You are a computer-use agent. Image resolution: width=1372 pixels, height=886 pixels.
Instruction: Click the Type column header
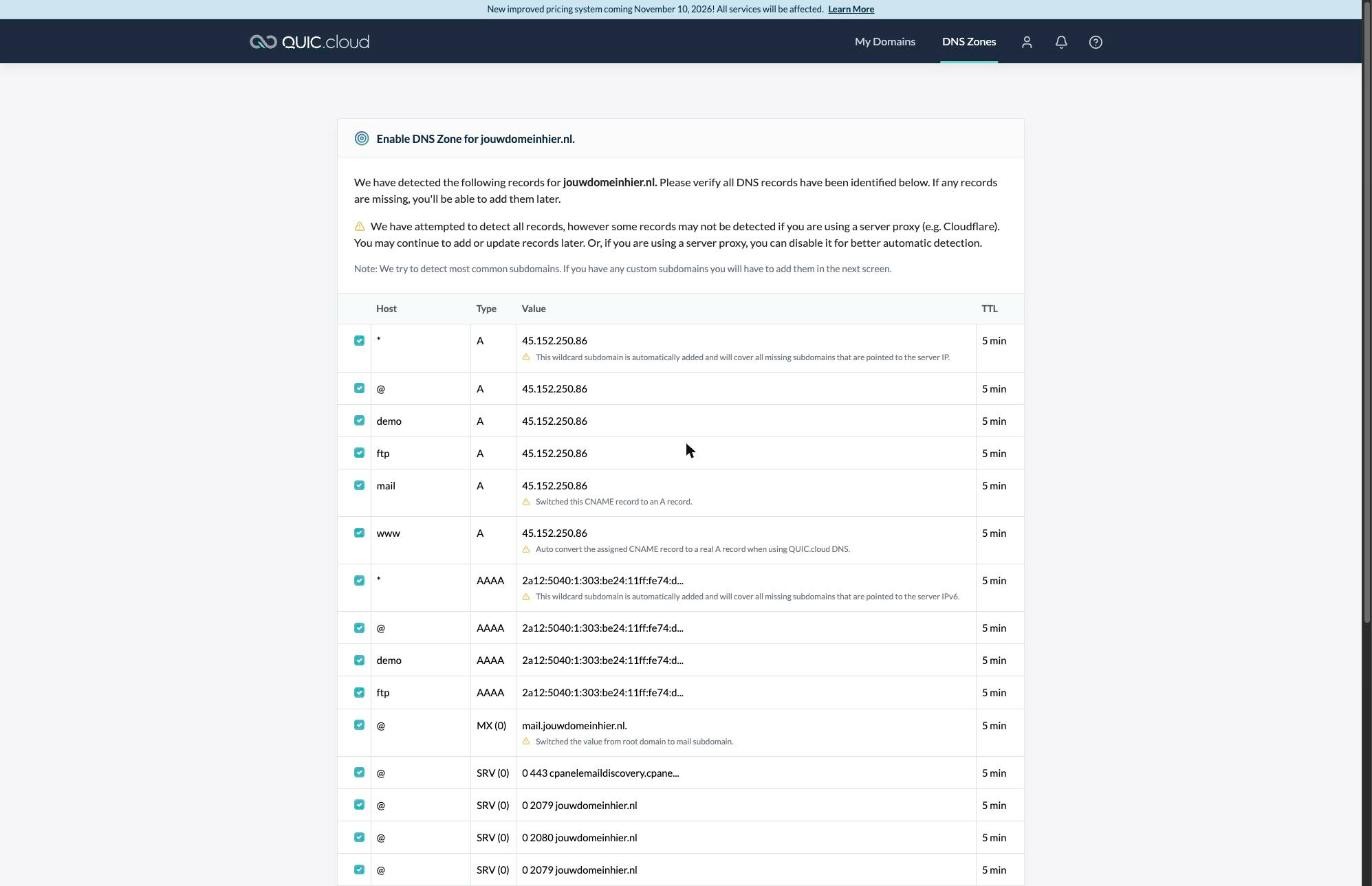pos(486,309)
